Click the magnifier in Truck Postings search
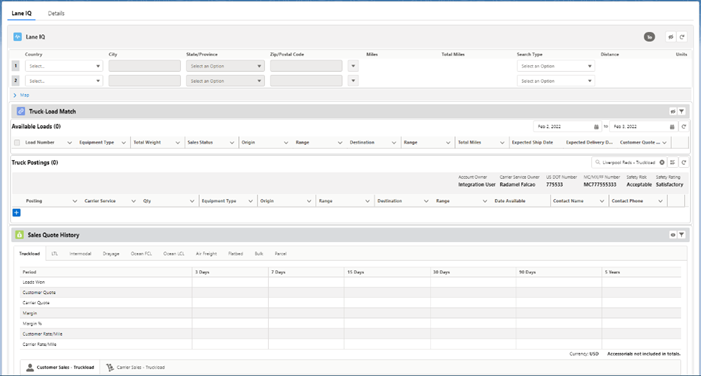701x376 pixels. (598, 162)
